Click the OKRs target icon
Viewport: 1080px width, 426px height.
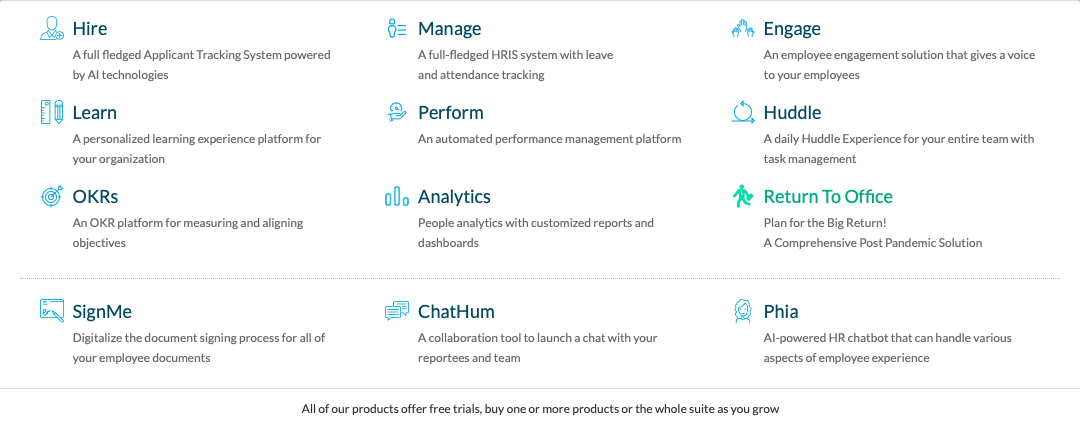coord(52,196)
